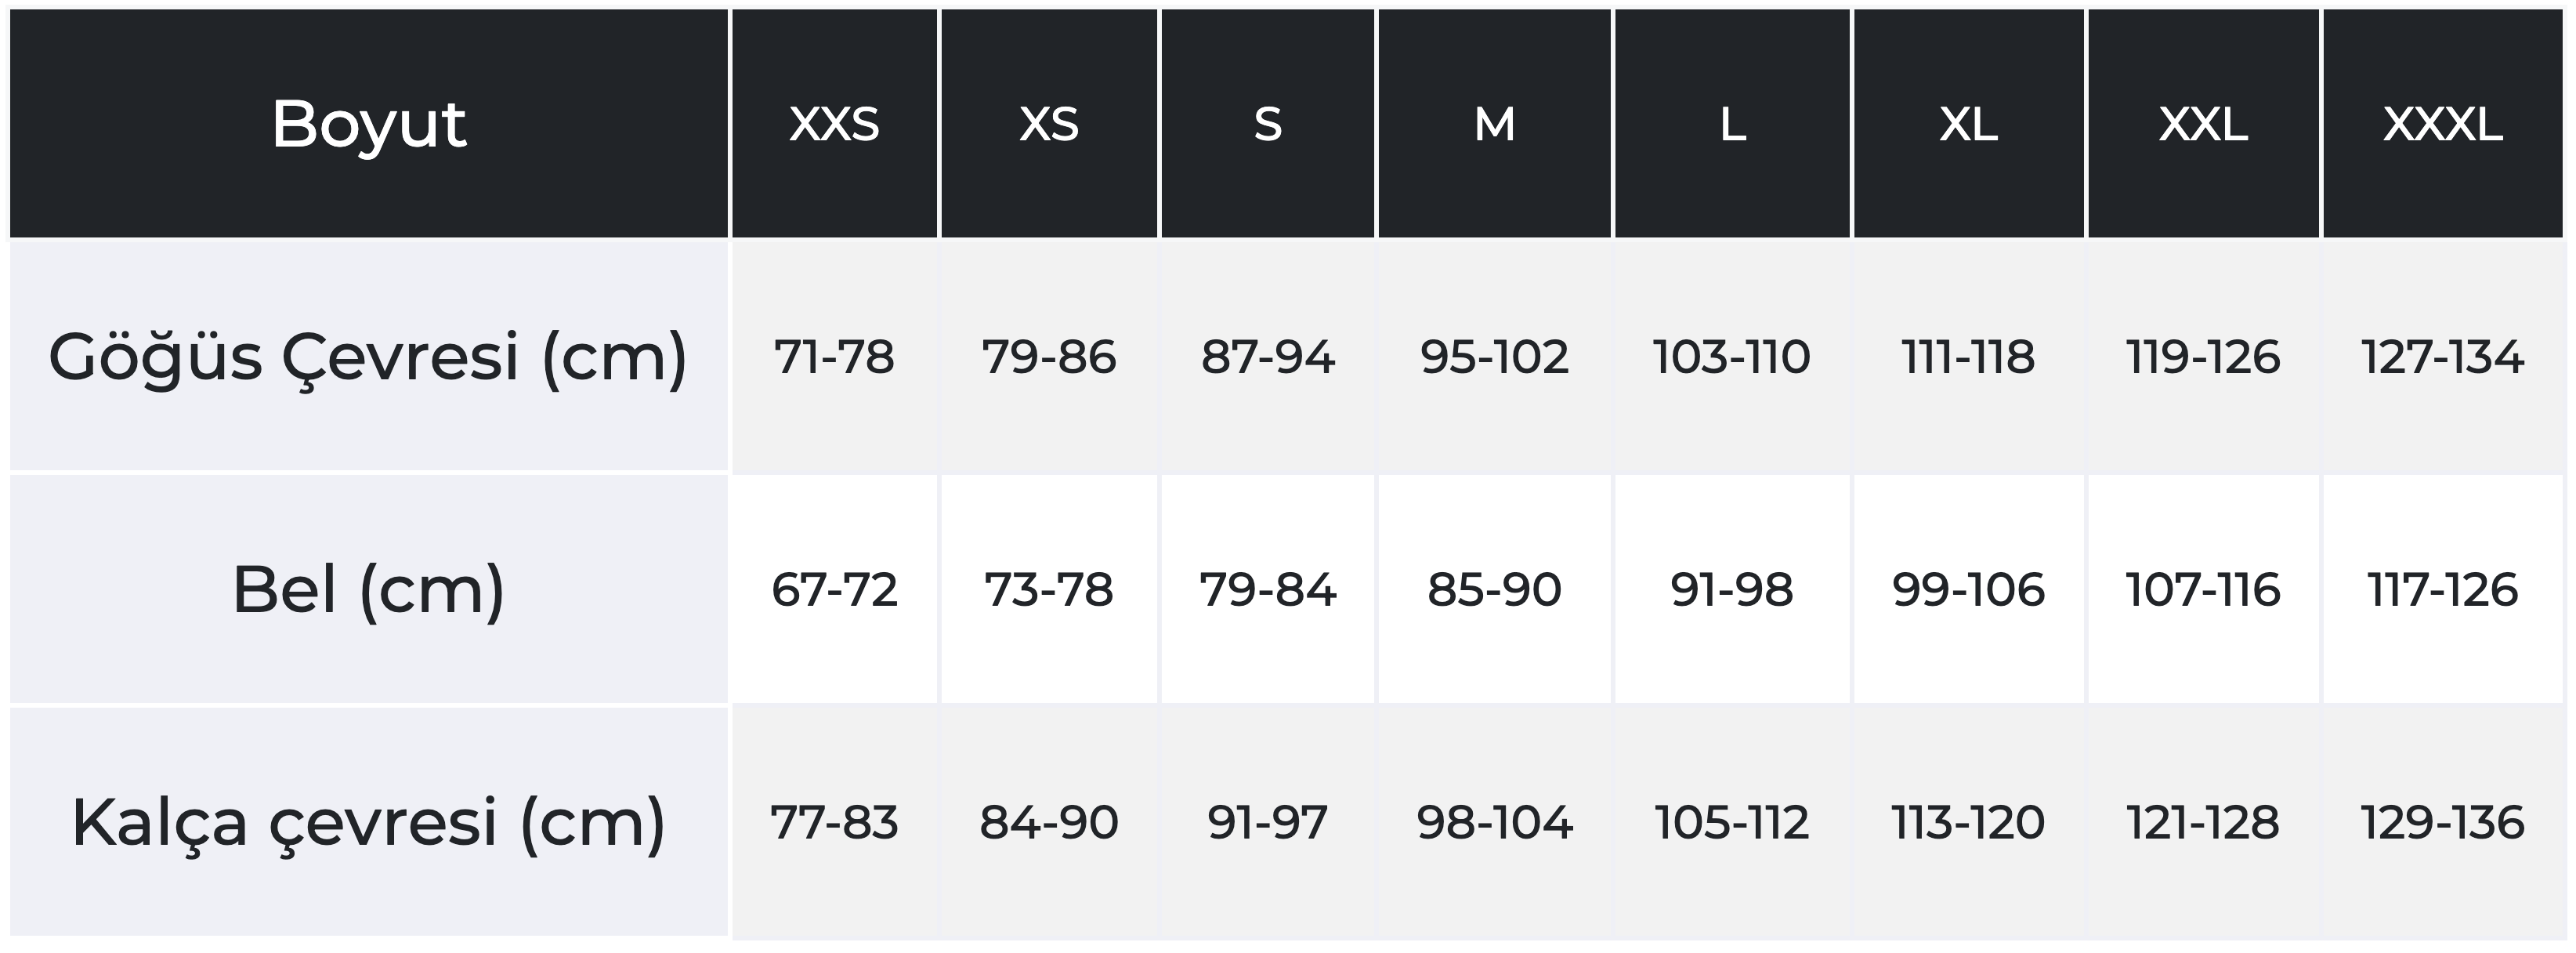
Task: Select the XS size column header
Action: [1049, 124]
